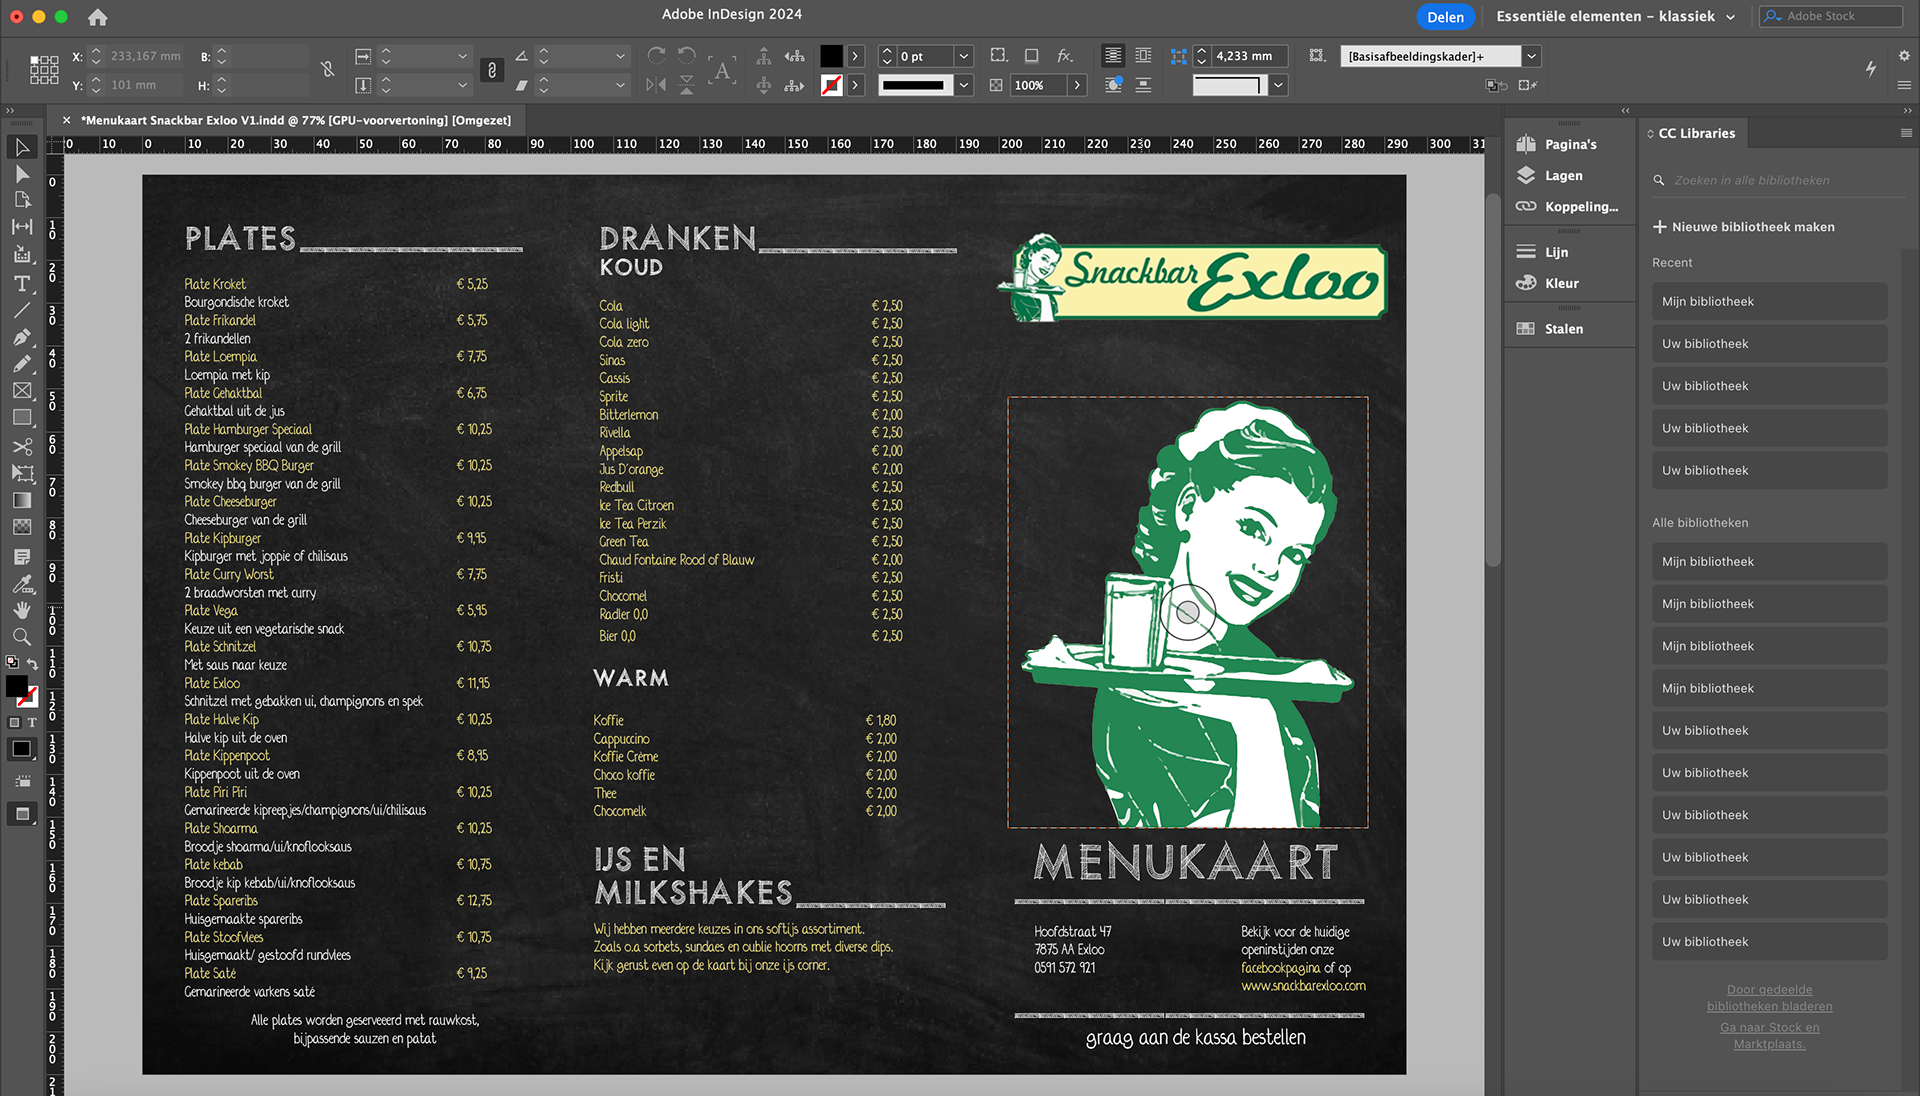Select the Content Collector tool
1920x1096 pixels.
(22, 254)
